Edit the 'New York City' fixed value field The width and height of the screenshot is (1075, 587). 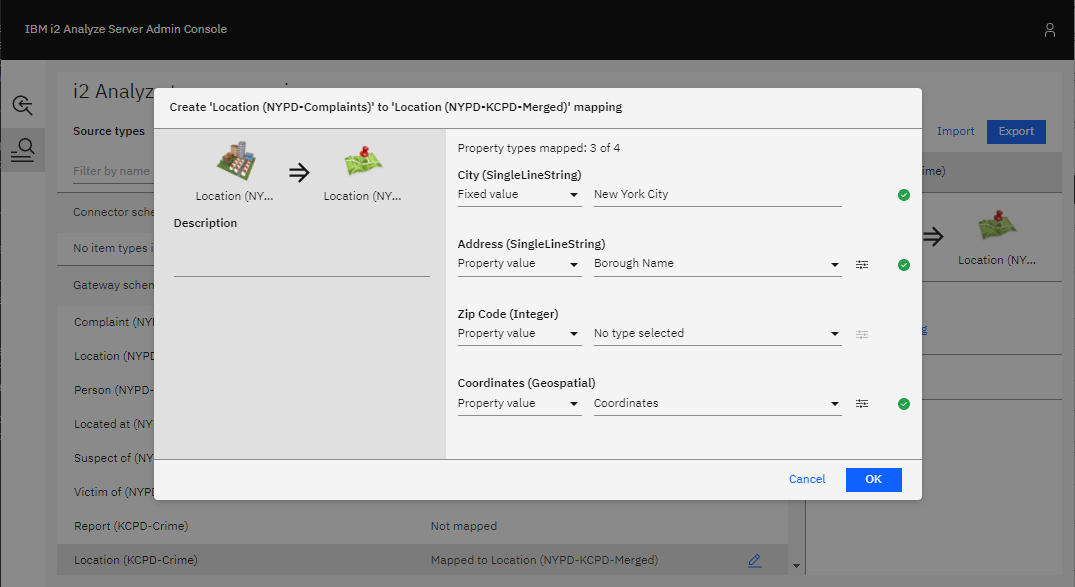tap(717, 195)
